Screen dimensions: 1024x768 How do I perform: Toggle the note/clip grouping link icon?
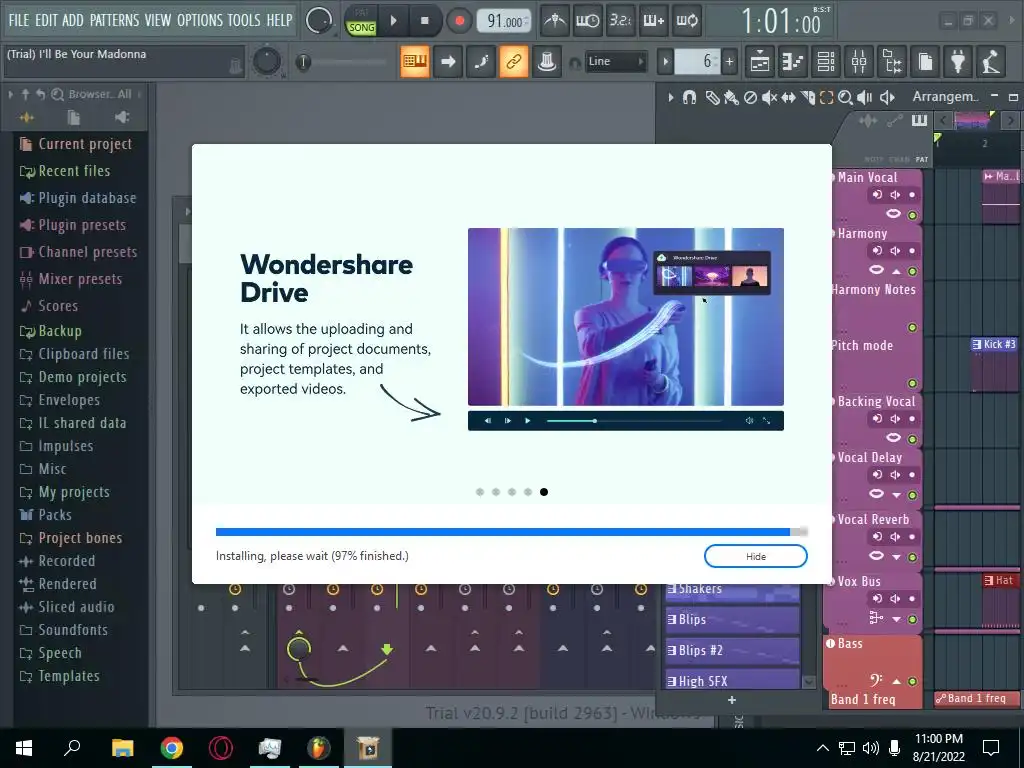(x=514, y=61)
